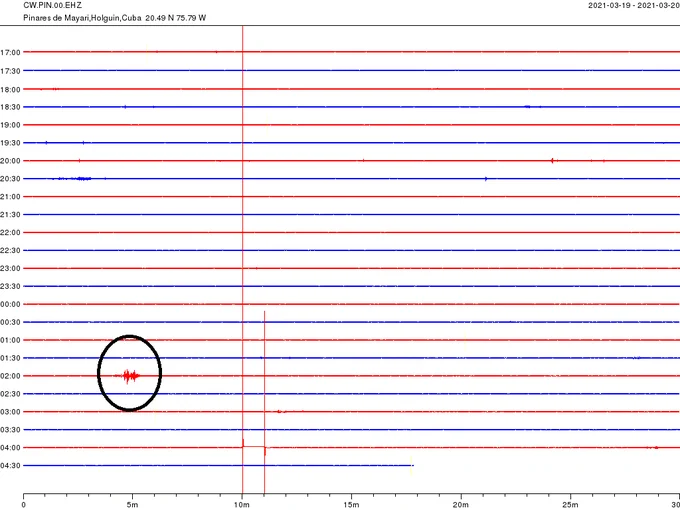Click the 15m axis tick label
The width and height of the screenshot is (680, 510).
[351, 505]
